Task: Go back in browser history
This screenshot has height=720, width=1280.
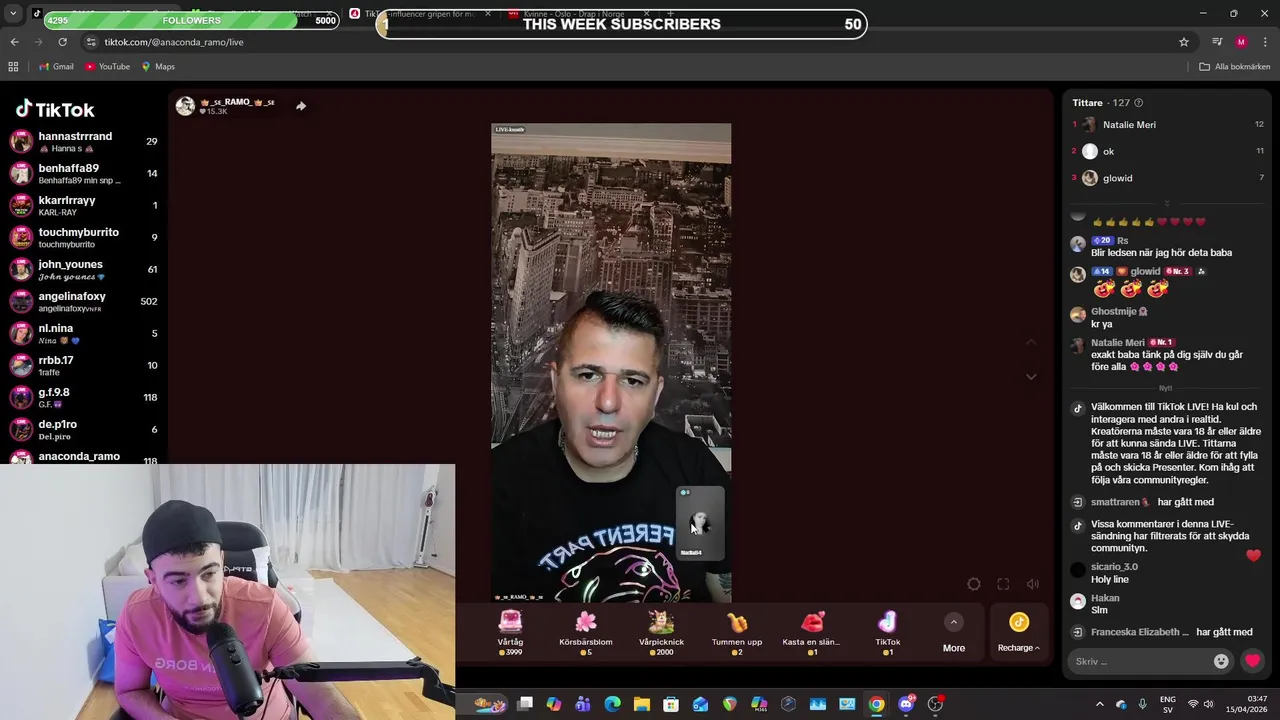Action: tap(14, 42)
